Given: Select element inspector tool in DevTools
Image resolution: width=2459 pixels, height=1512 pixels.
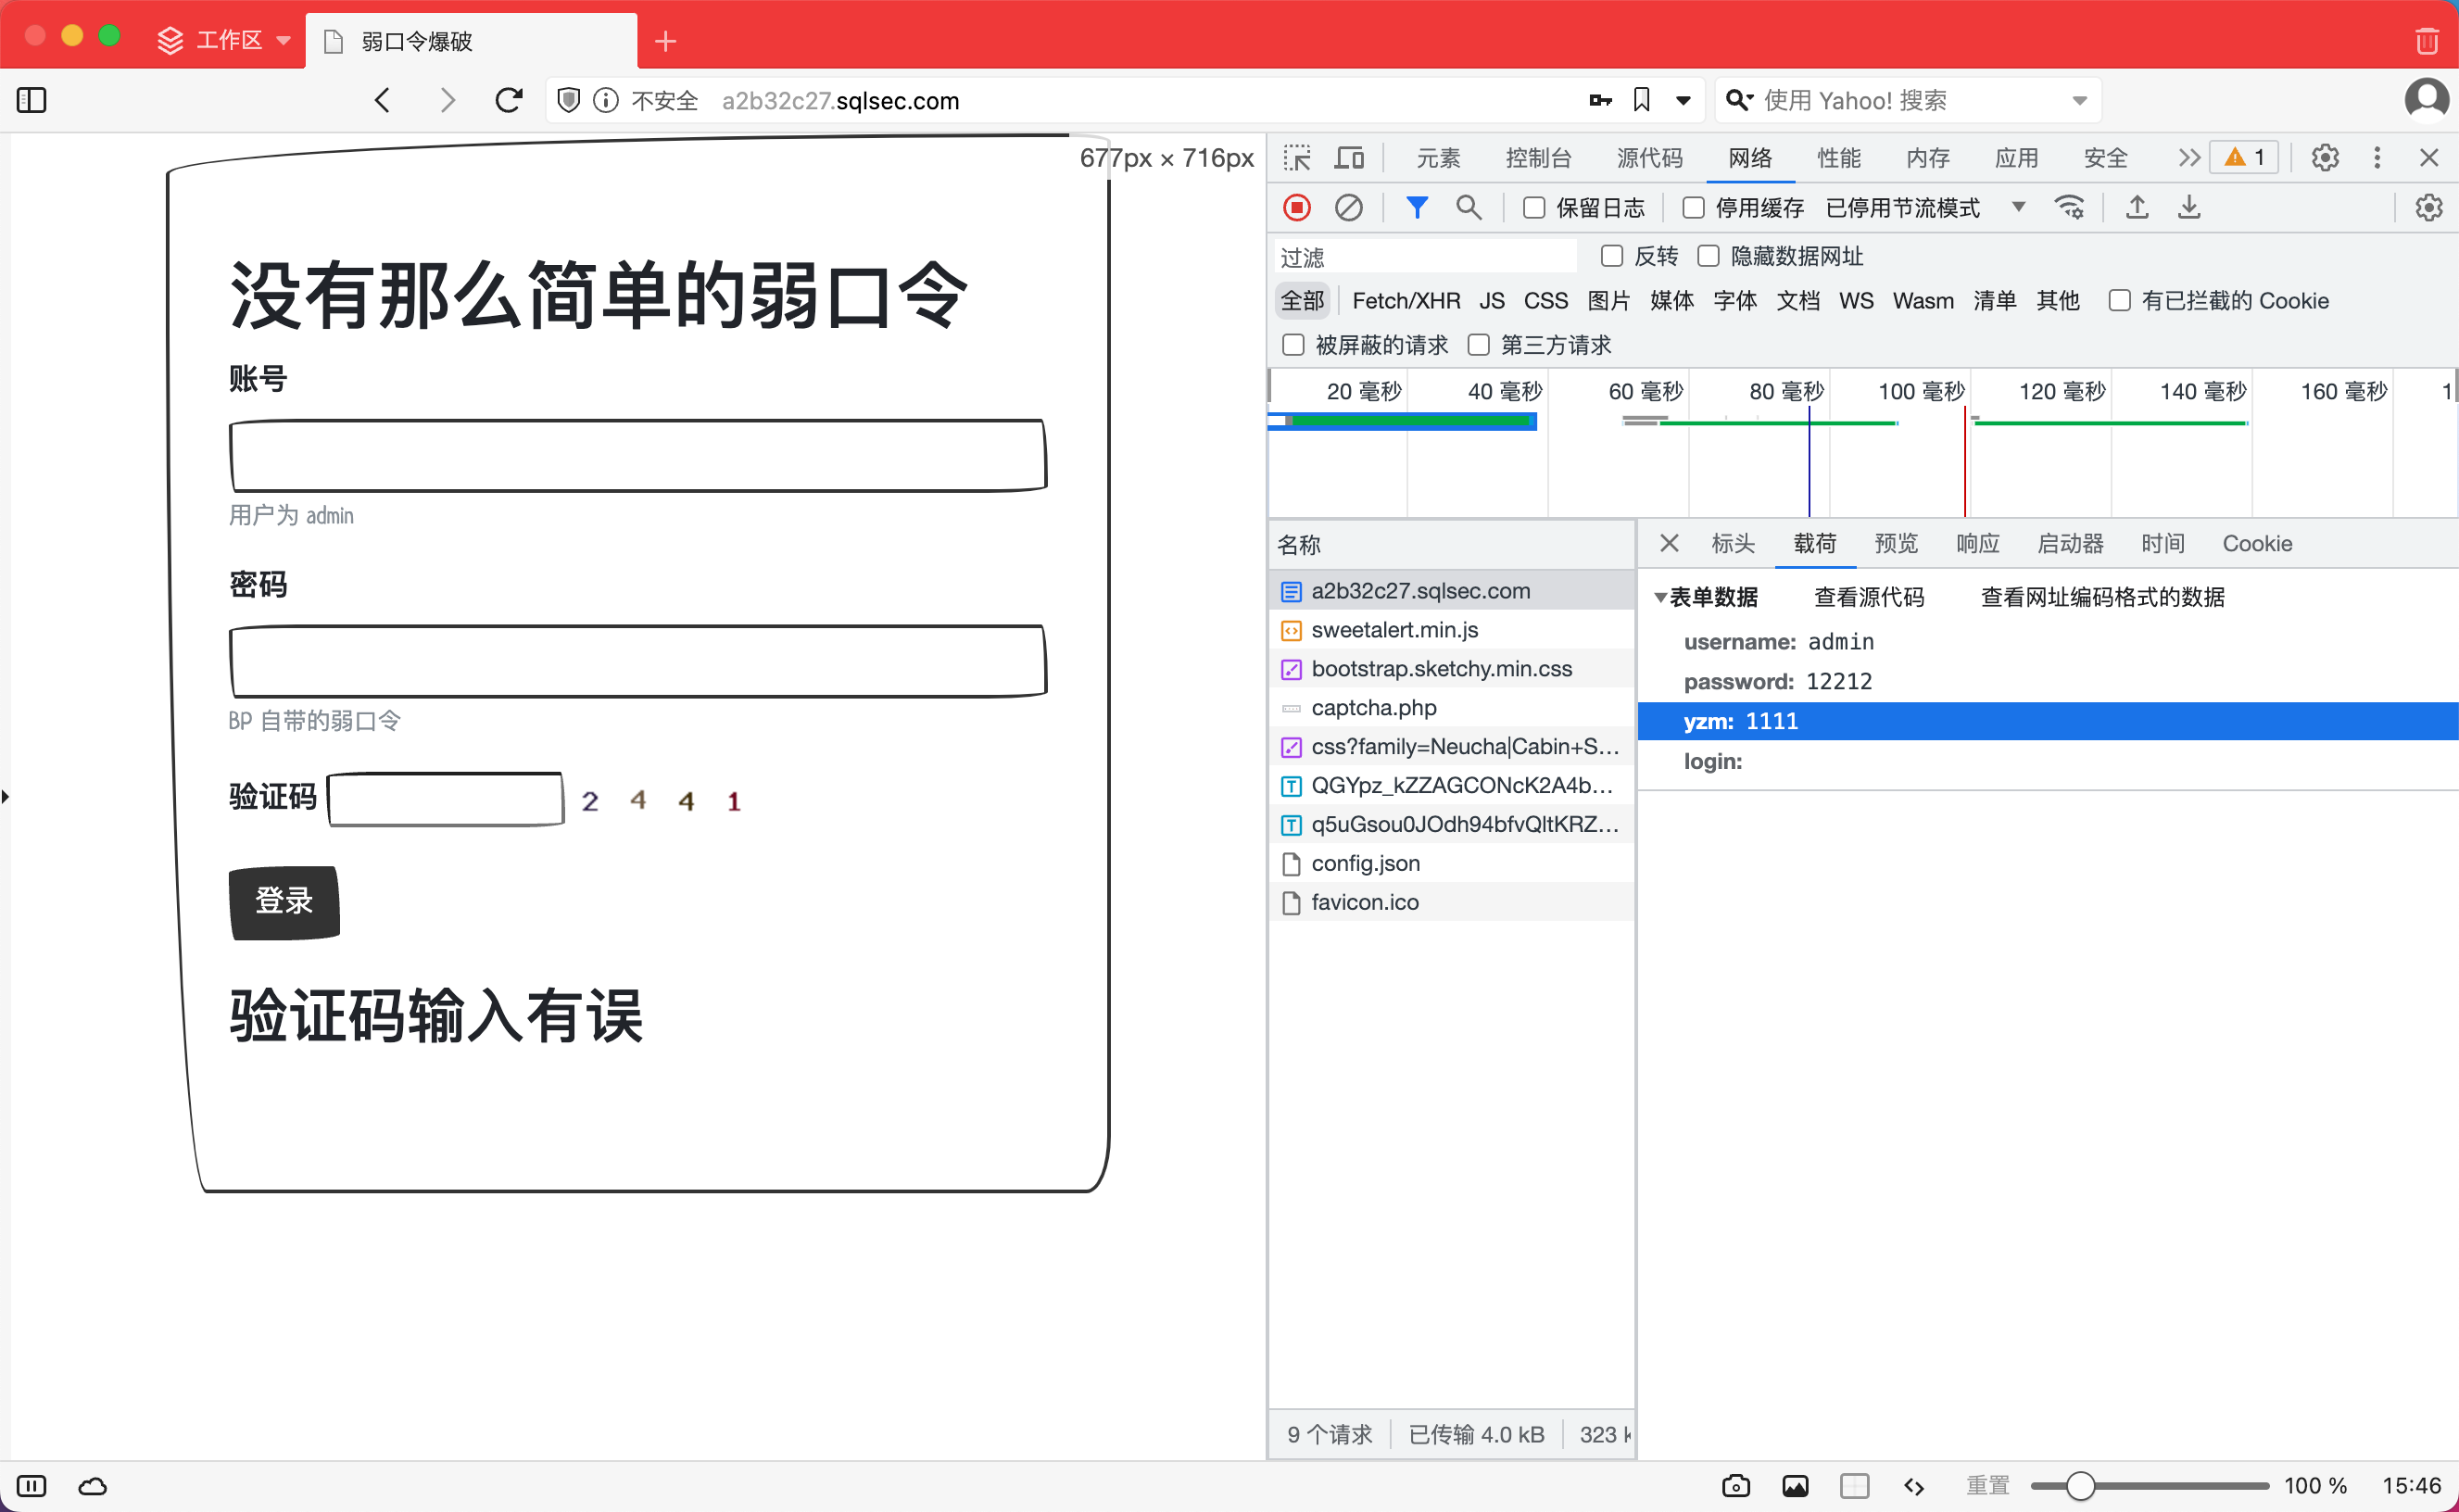Looking at the screenshot, I should 1297,158.
